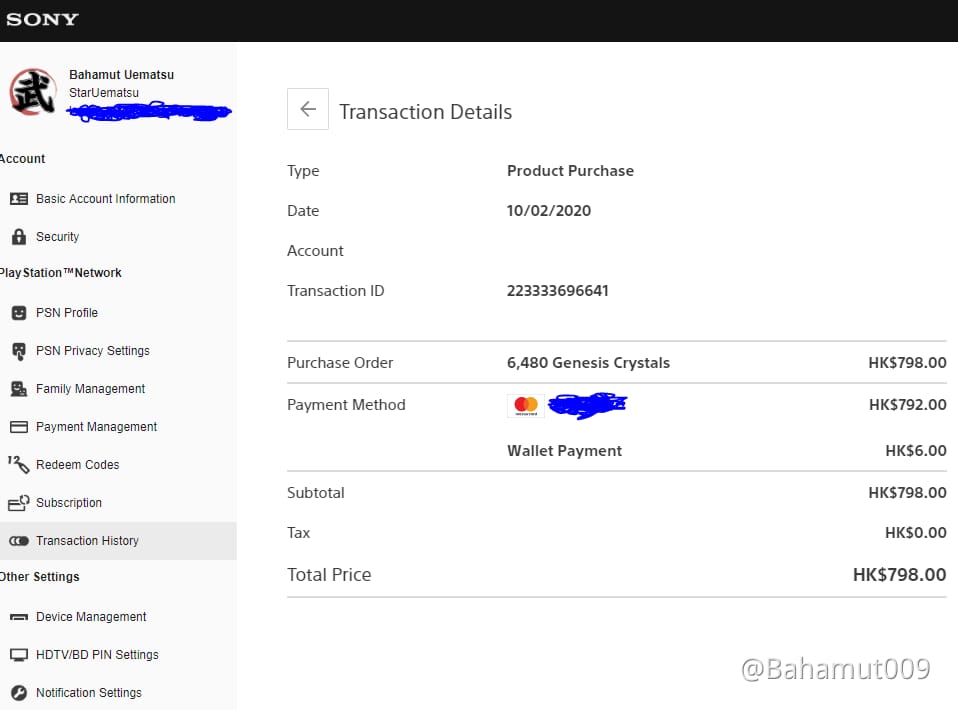The image size is (958, 710).
Task: Click the Basic Account Information card icon
Action: [x=20, y=198]
